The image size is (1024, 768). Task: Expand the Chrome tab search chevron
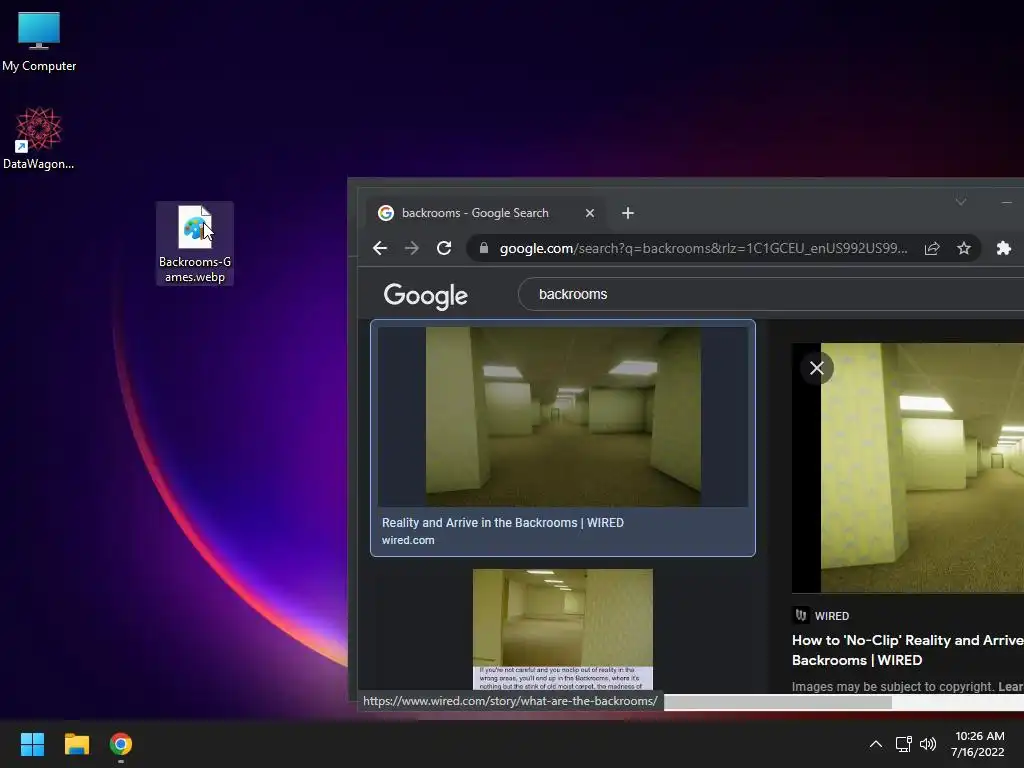961,201
